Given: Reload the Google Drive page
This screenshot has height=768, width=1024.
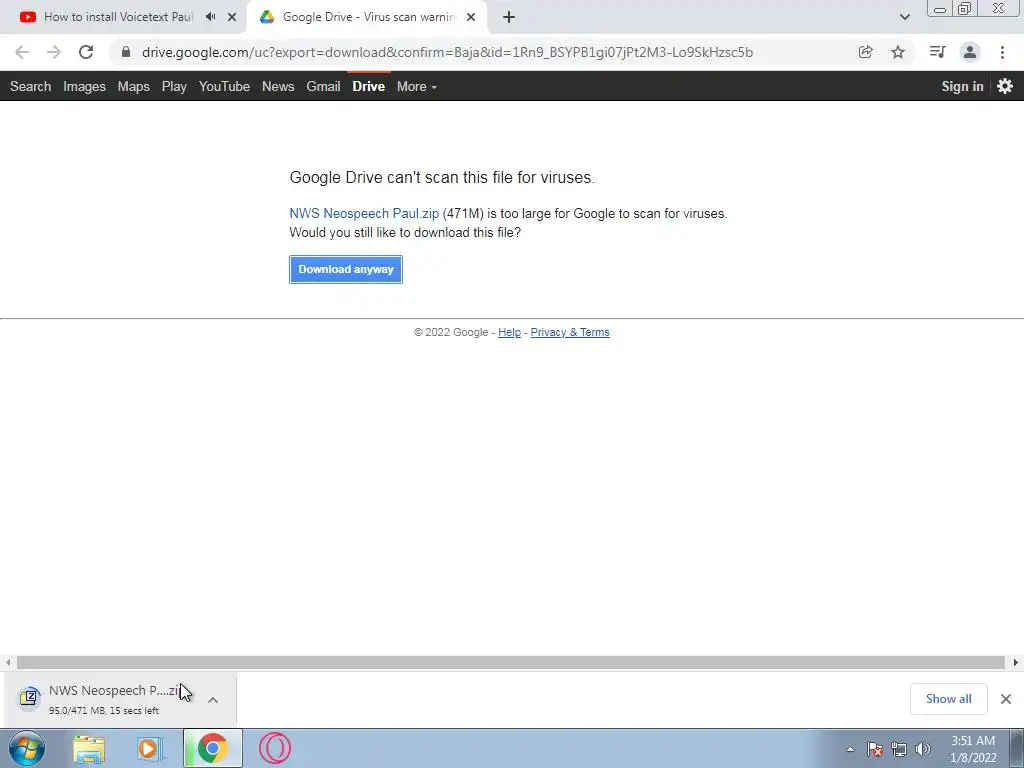Looking at the screenshot, I should (x=86, y=52).
